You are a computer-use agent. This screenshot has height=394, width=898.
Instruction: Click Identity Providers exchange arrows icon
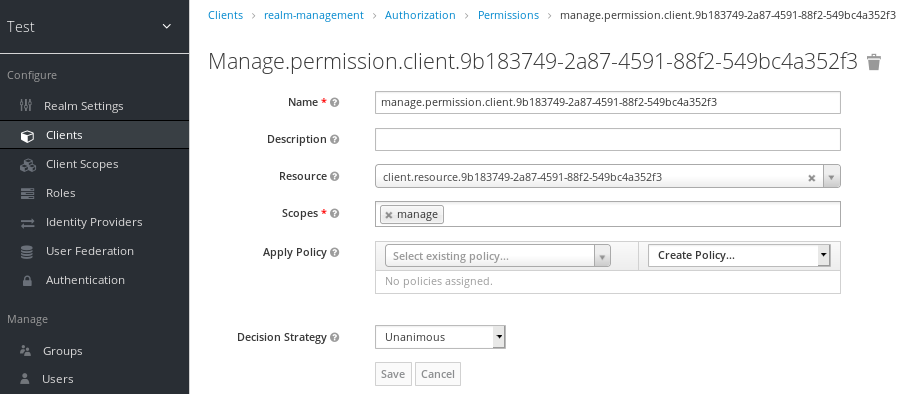[27, 223]
